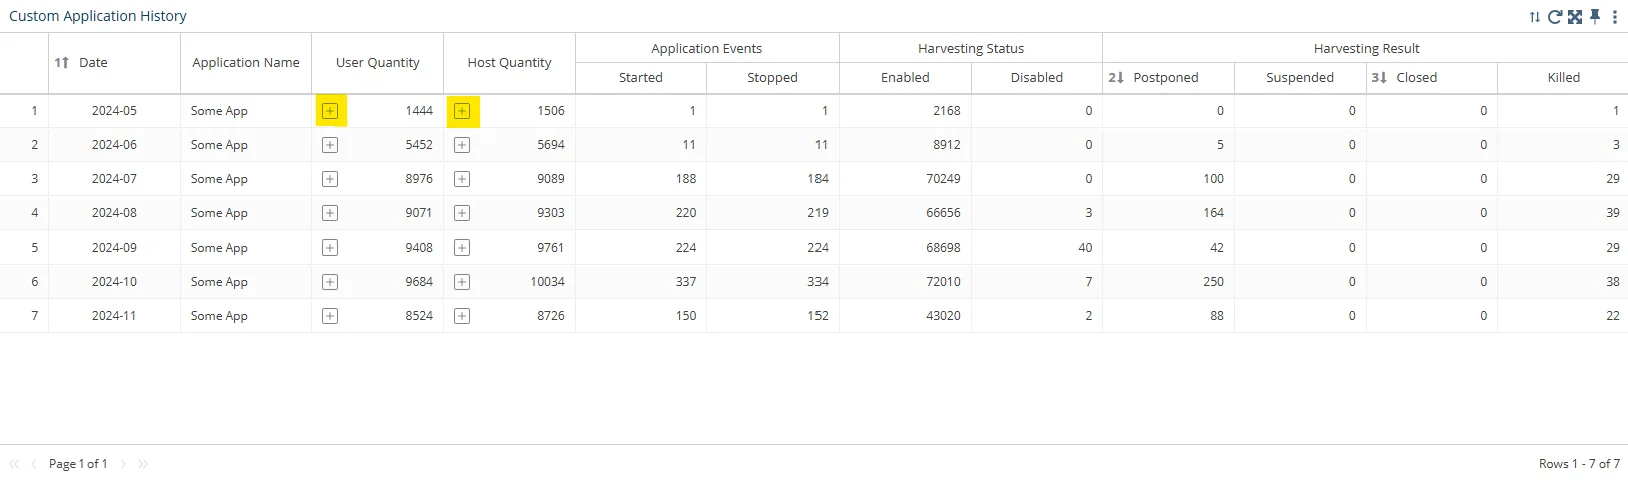Click the Started value 337
Screen dimensions: 1628x480
(x=685, y=282)
